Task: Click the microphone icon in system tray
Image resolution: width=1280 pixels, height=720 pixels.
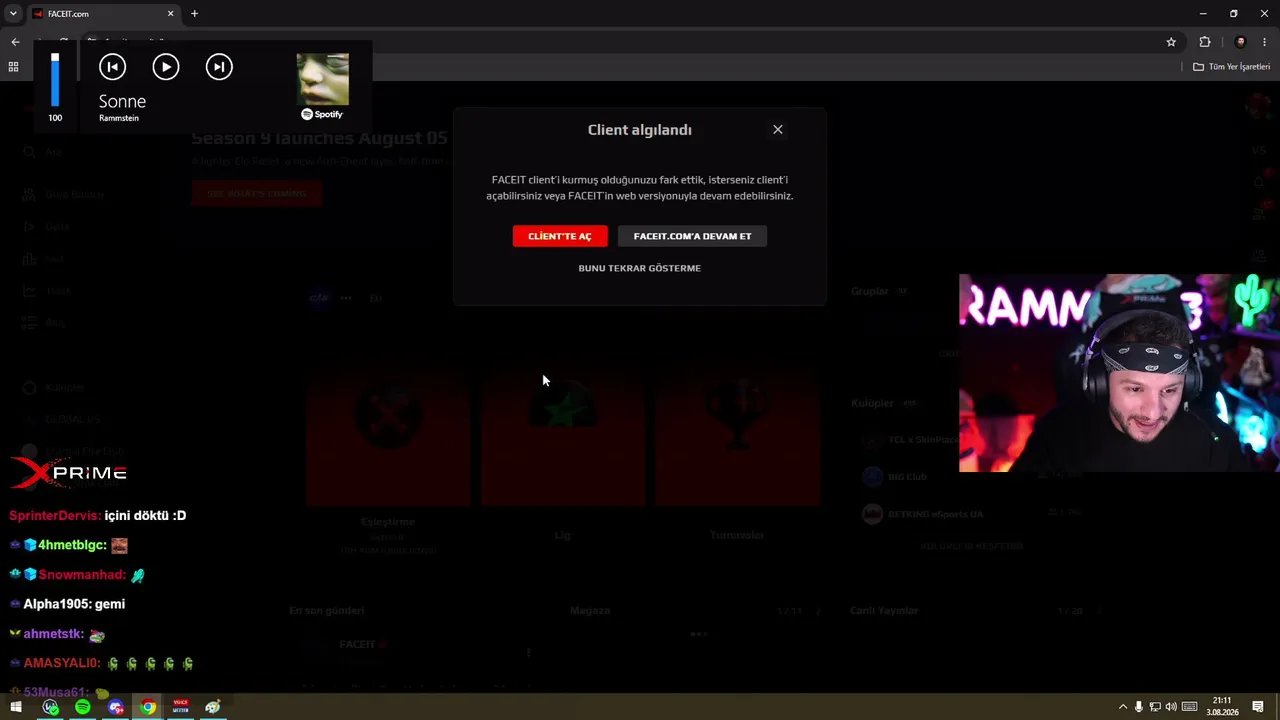Action: point(1138,707)
